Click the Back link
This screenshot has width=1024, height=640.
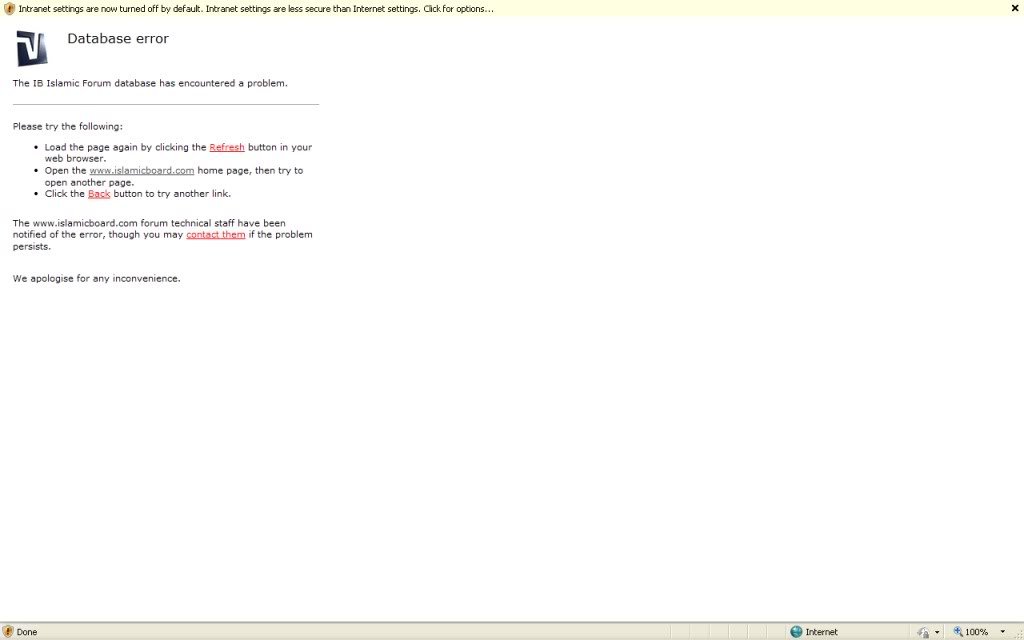(x=99, y=194)
